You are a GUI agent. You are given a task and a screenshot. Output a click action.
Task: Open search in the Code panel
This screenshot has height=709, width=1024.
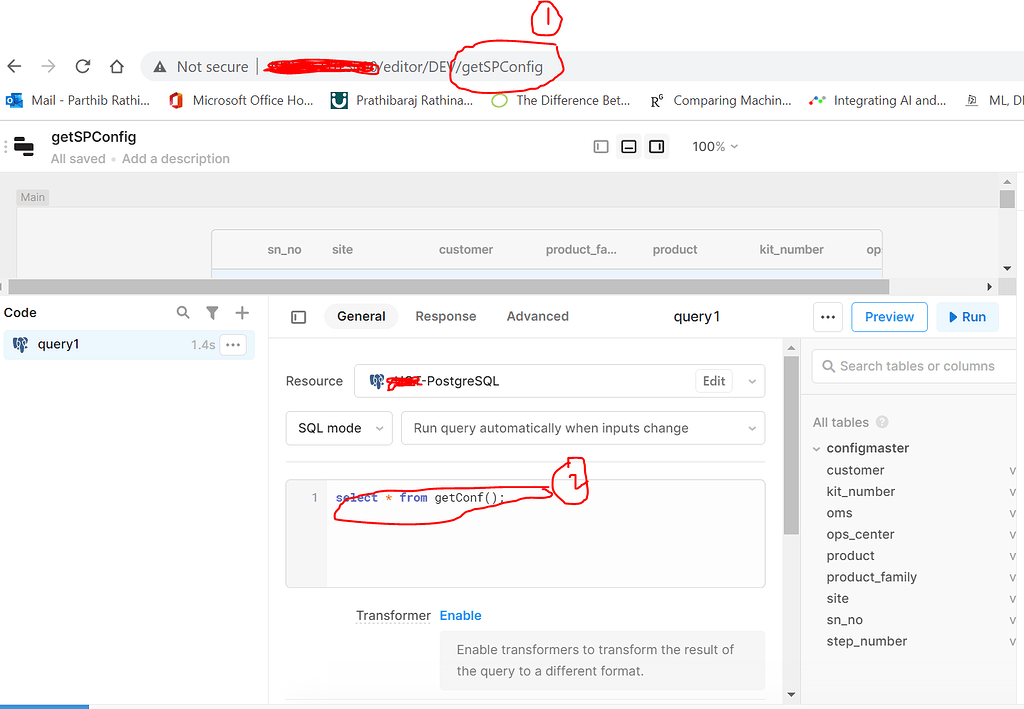coord(183,313)
